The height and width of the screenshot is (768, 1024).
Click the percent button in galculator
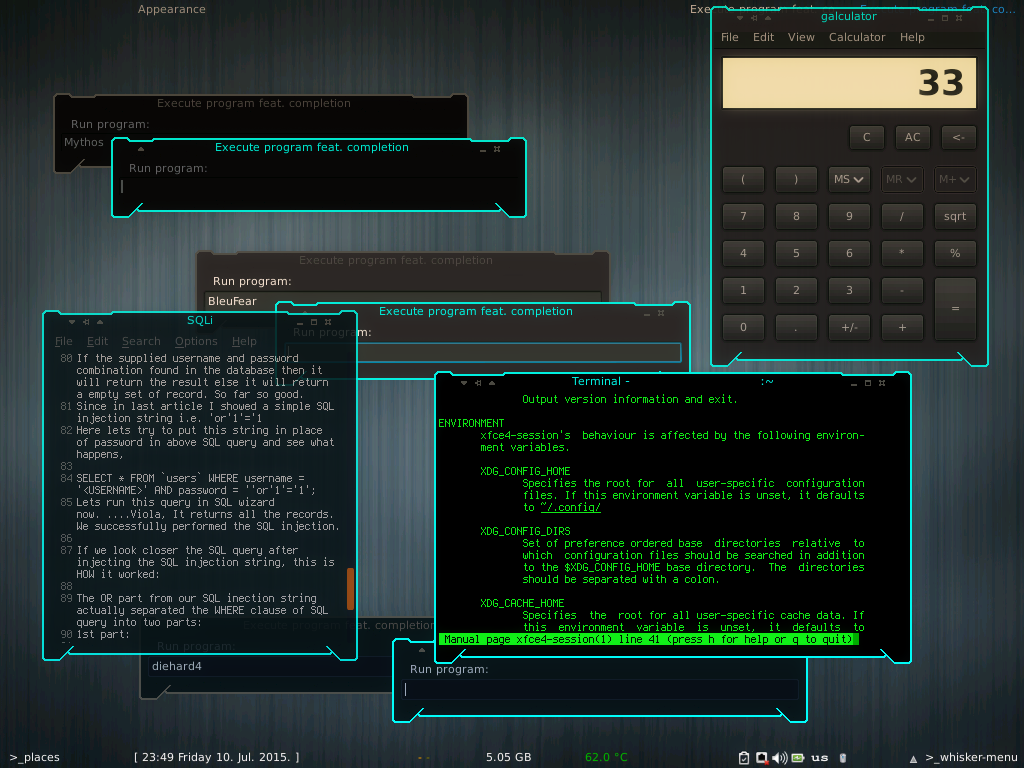[x=955, y=253]
